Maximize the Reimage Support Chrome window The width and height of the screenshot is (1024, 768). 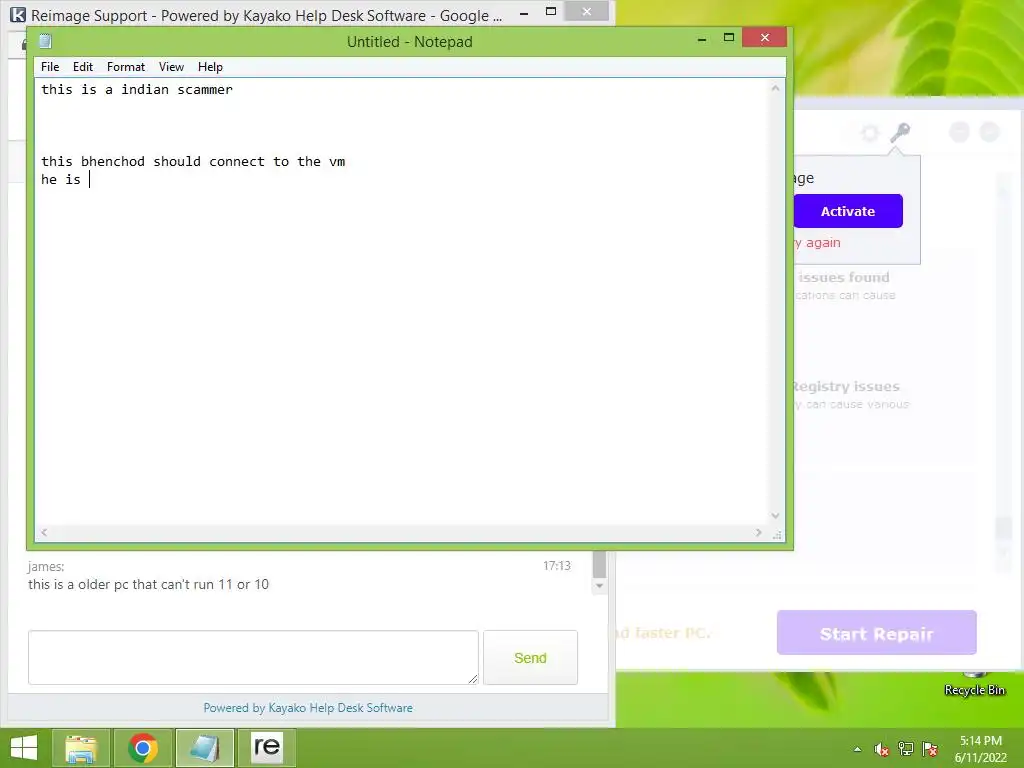click(x=551, y=11)
